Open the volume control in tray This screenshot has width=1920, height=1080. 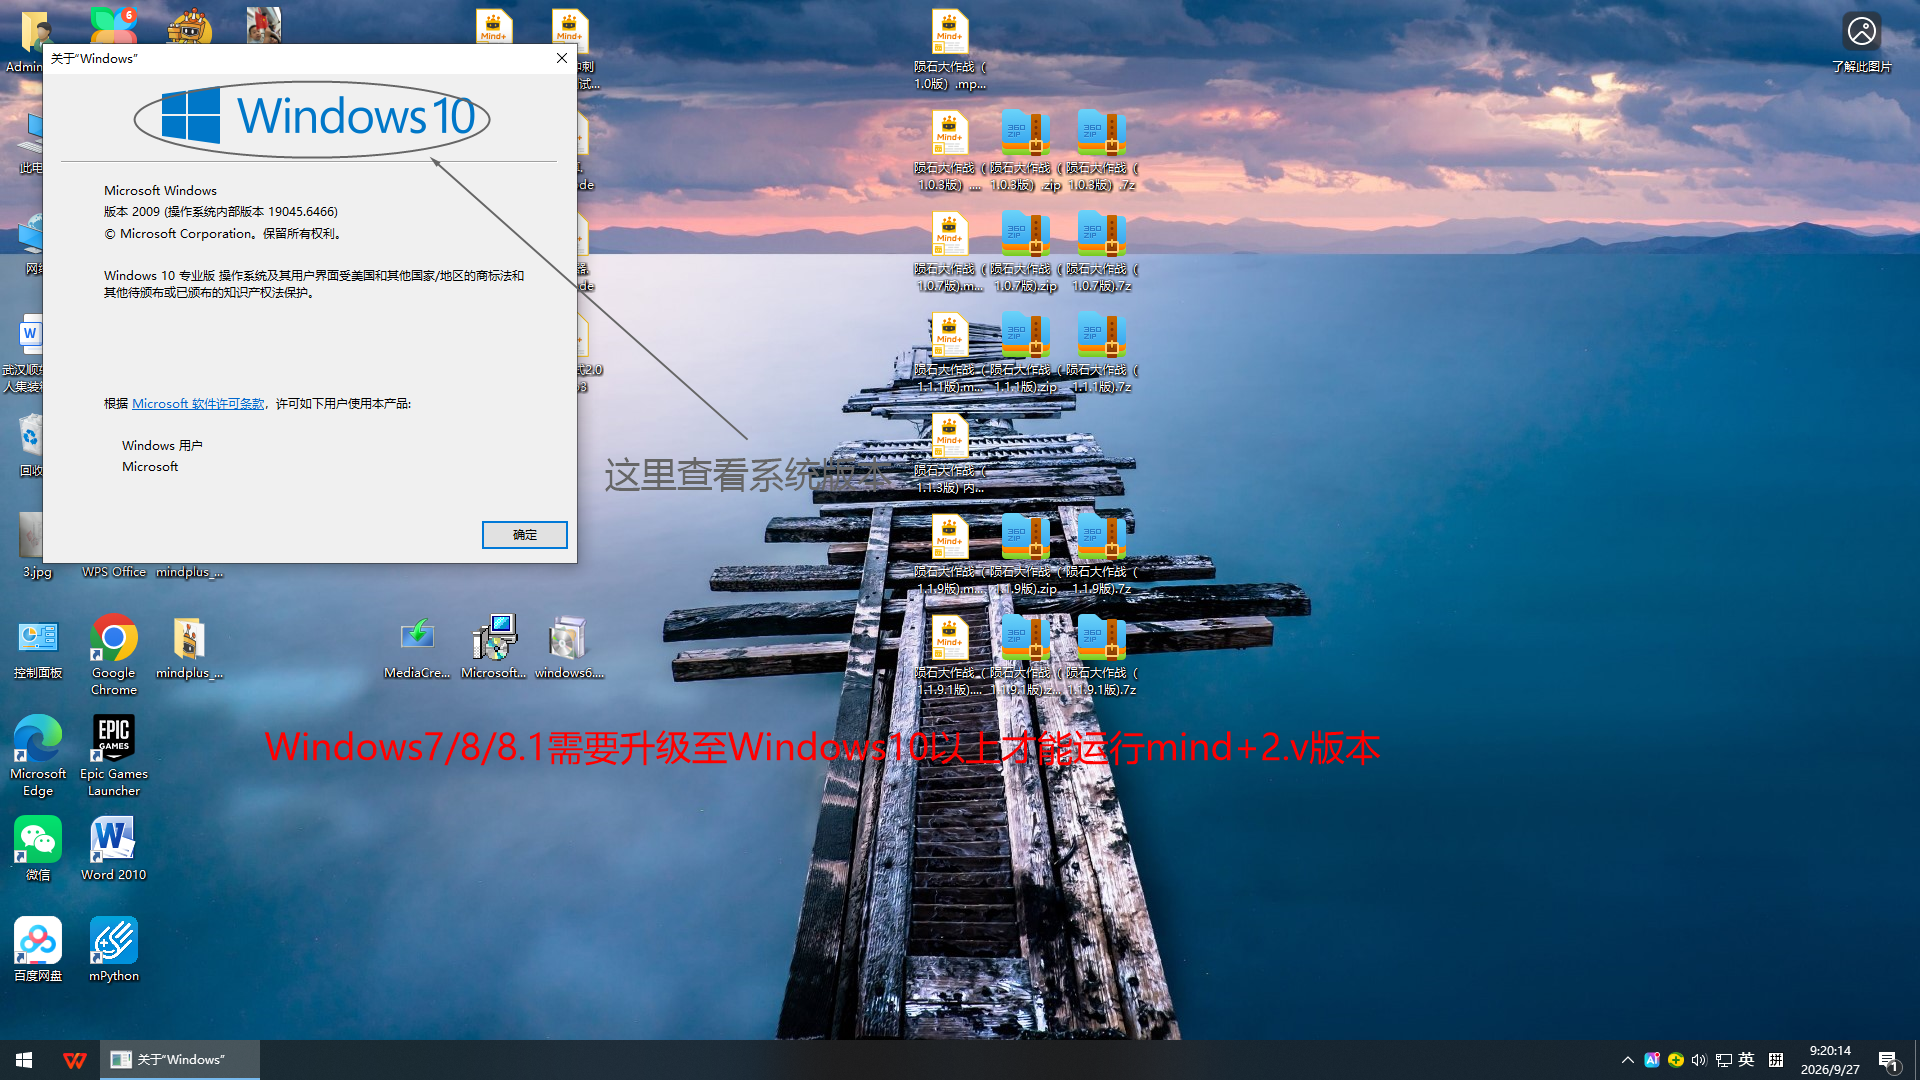1699,1060
